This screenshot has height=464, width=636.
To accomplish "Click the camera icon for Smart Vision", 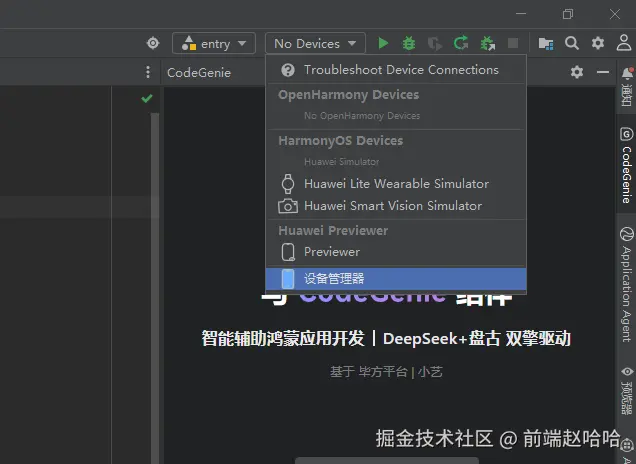I will click(x=288, y=206).
